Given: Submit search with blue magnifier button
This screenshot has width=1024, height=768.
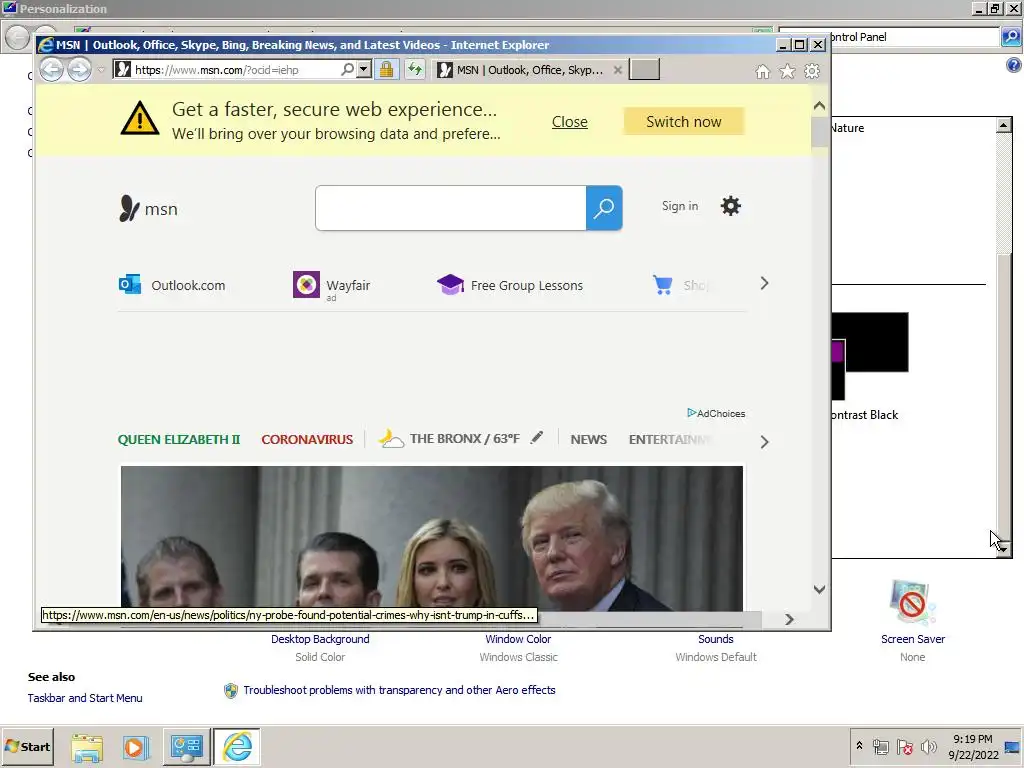Looking at the screenshot, I should [604, 208].
